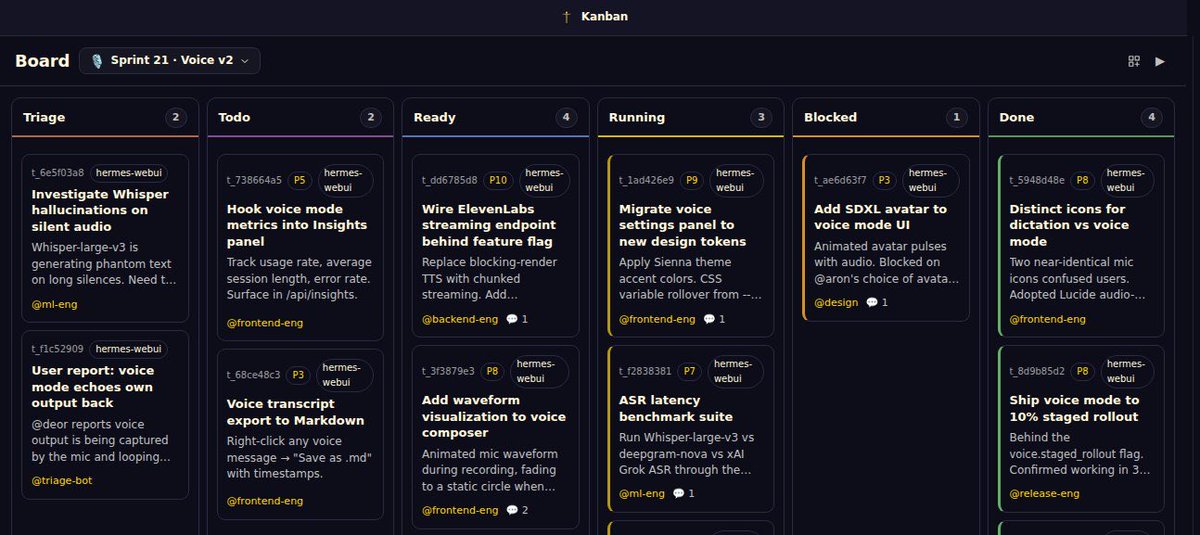Image resolution: width=1200 pixels, height=535 pixels.
Task: Click hermes-webui tag on Ship voice mode card
Action: (1129, 371)
